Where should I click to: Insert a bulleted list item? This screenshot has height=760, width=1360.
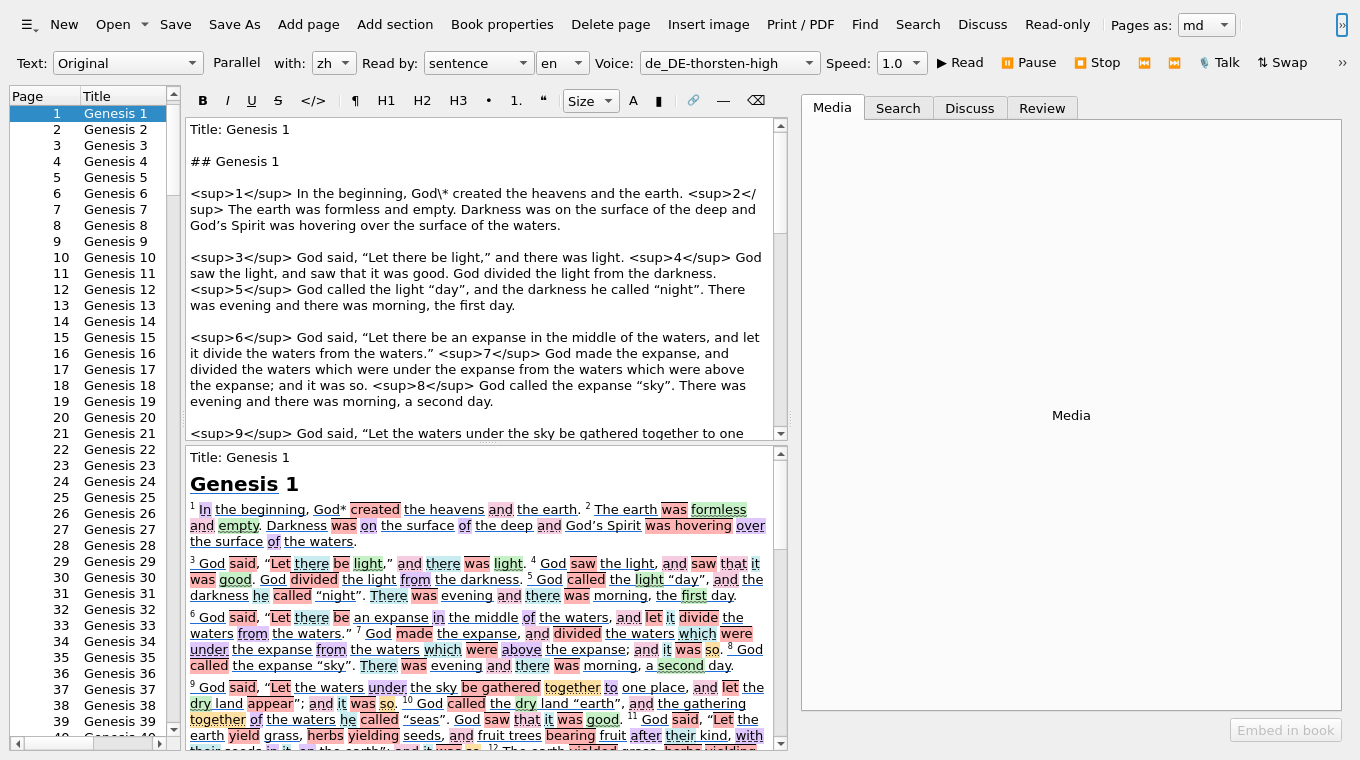pos(488,100)
